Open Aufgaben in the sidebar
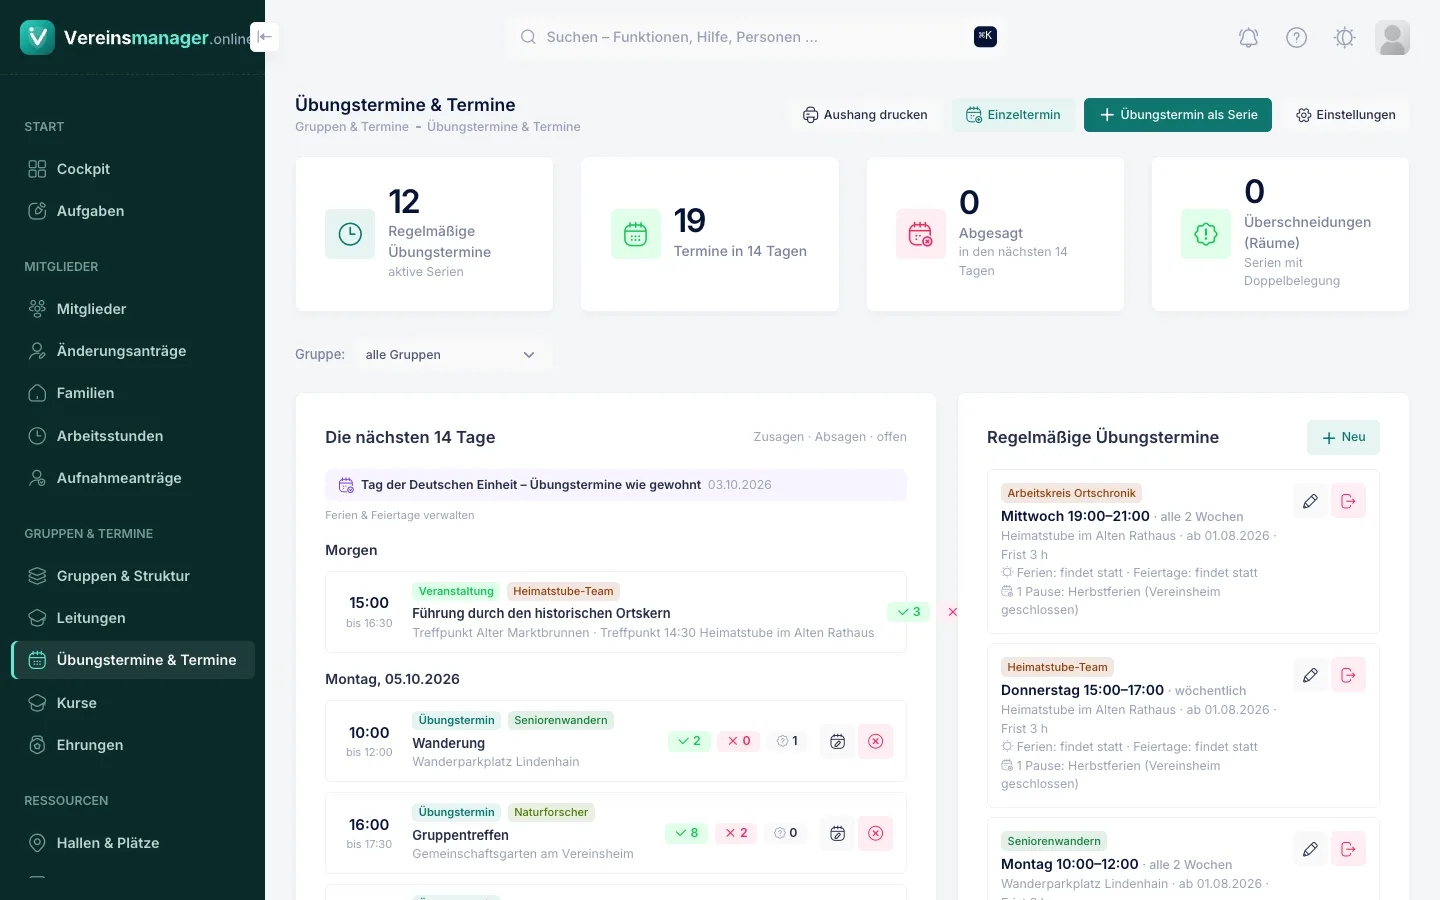The width and height of the screenshot is (1440, 900). [x=133, y=211]
